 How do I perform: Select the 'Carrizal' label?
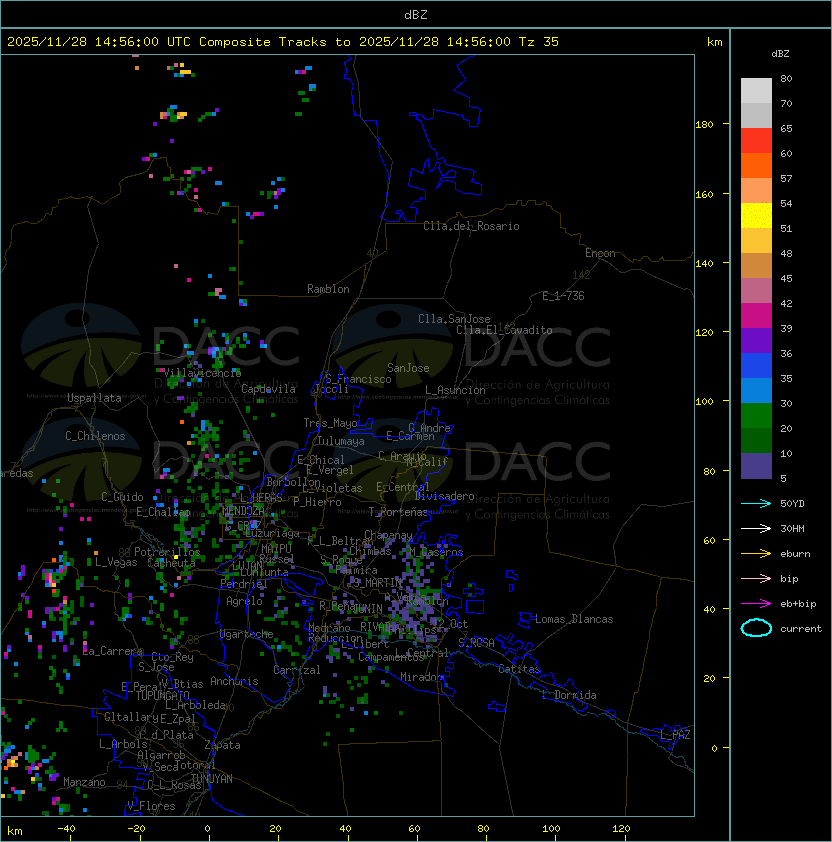[x=297, y=670]
